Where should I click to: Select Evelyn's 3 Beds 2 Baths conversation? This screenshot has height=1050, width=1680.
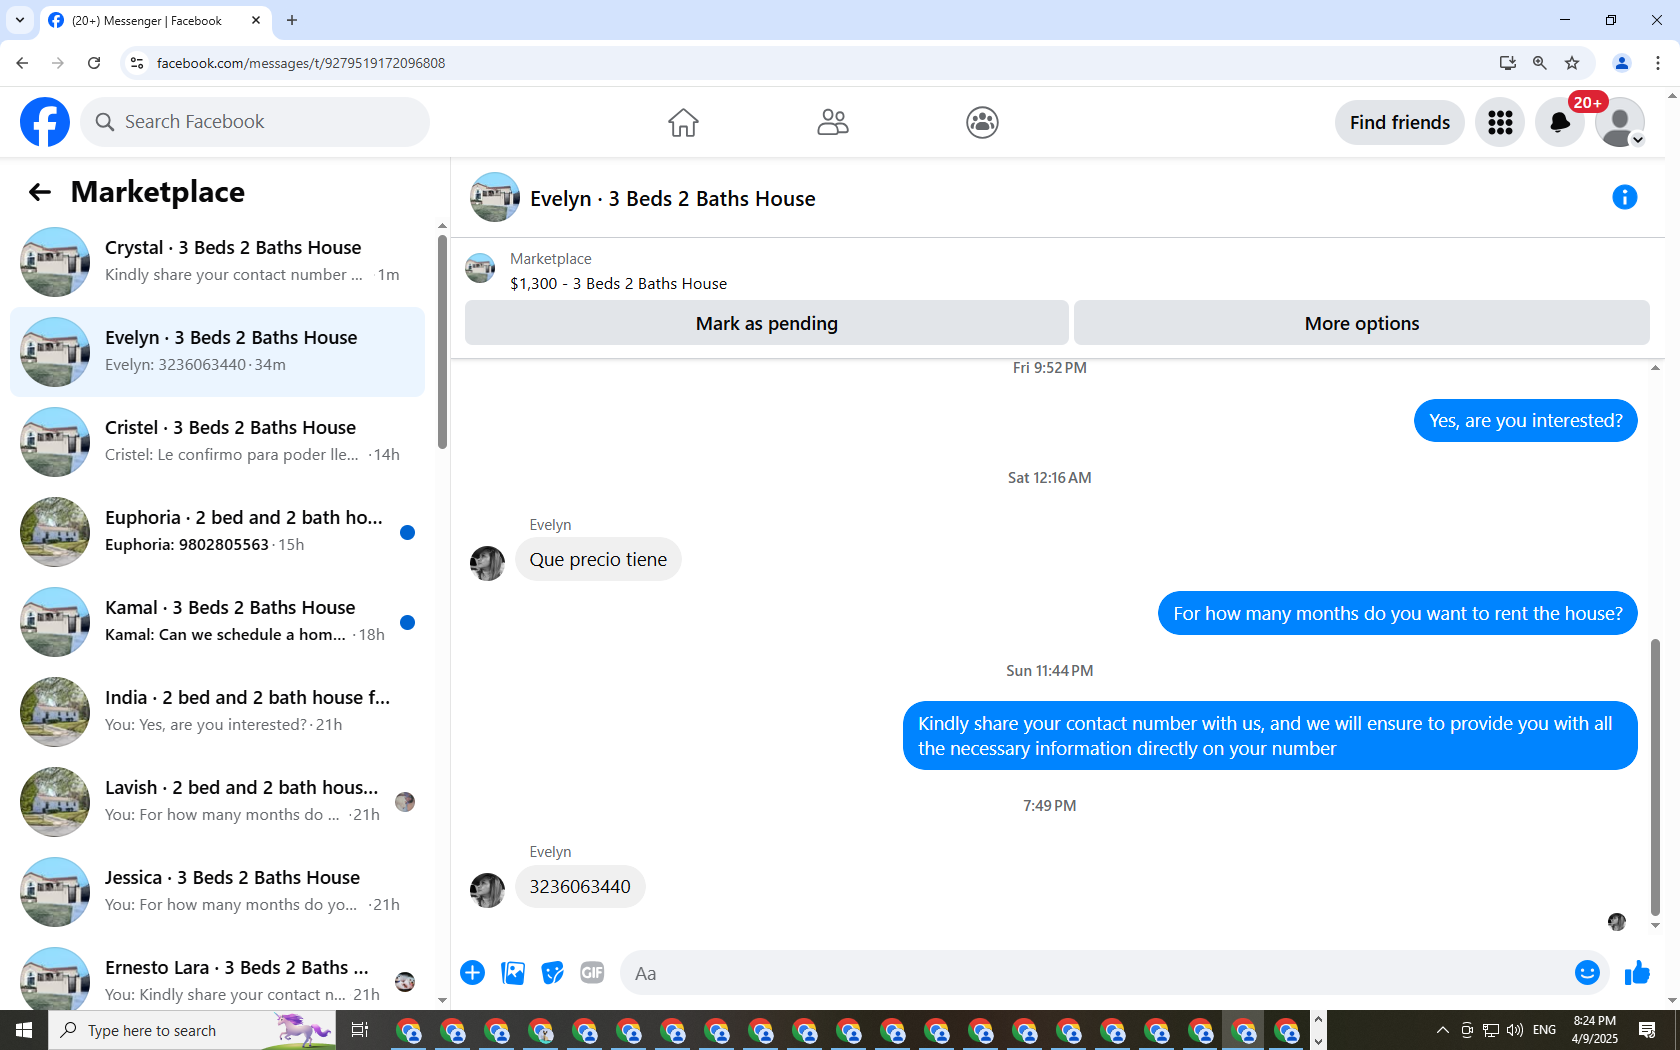click(x=217, y=352)
